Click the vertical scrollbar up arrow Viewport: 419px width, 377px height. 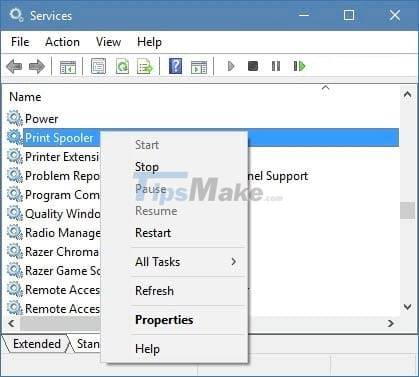[x=407, y=94]
